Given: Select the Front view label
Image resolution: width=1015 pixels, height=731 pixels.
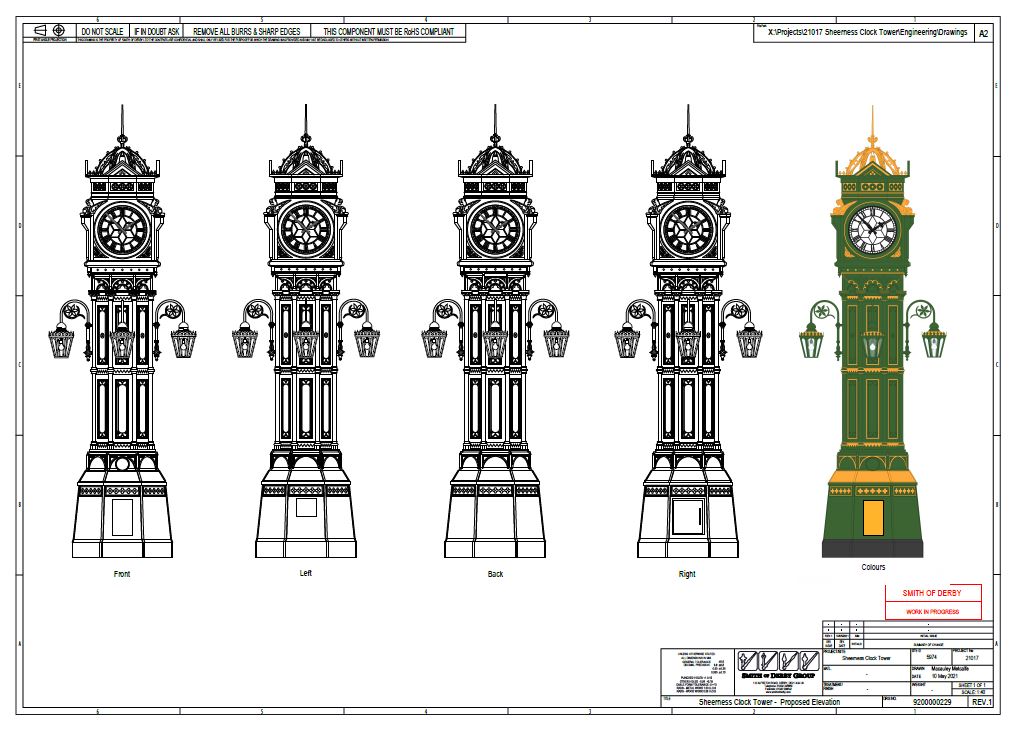Looking at the screenshot, I should click(120, 574).
